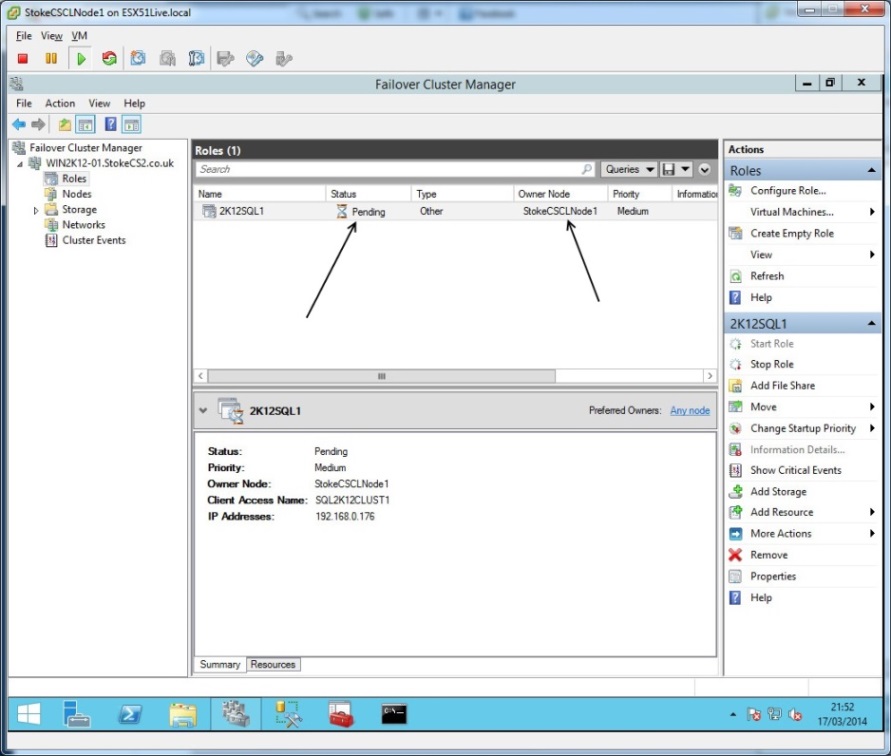Click the search magnifier icon

click(586, 169)
